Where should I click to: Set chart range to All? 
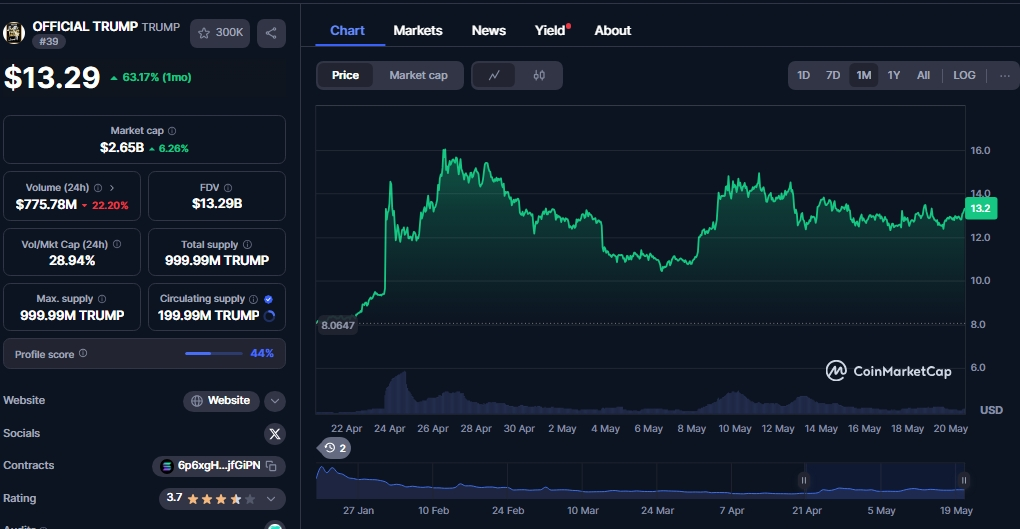923,75
